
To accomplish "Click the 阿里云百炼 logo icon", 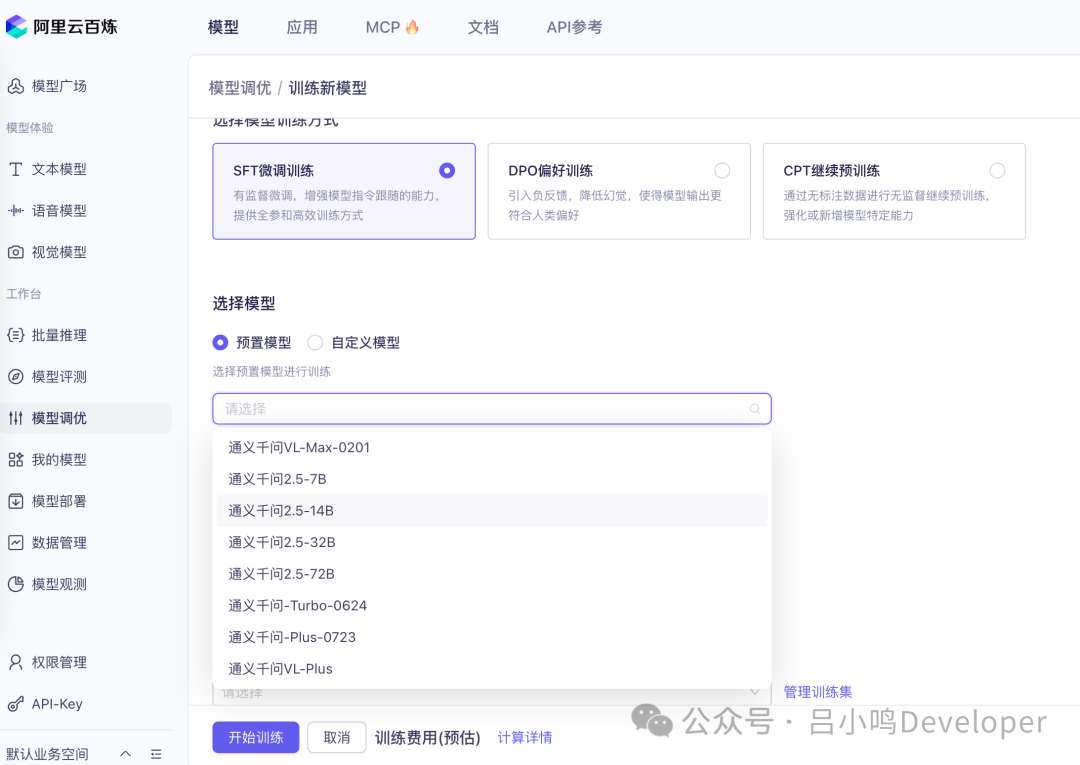I will click(17, 27).
